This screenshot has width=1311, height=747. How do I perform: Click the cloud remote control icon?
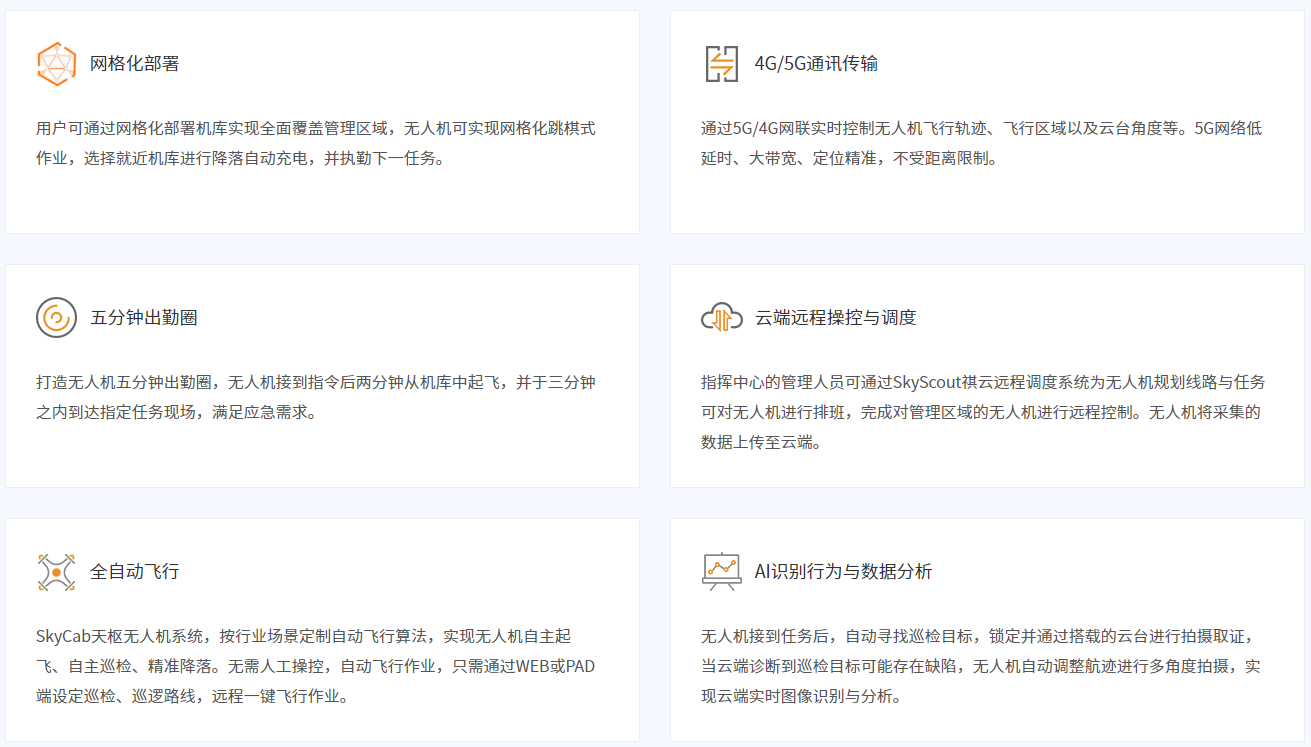tap(721, 318)
